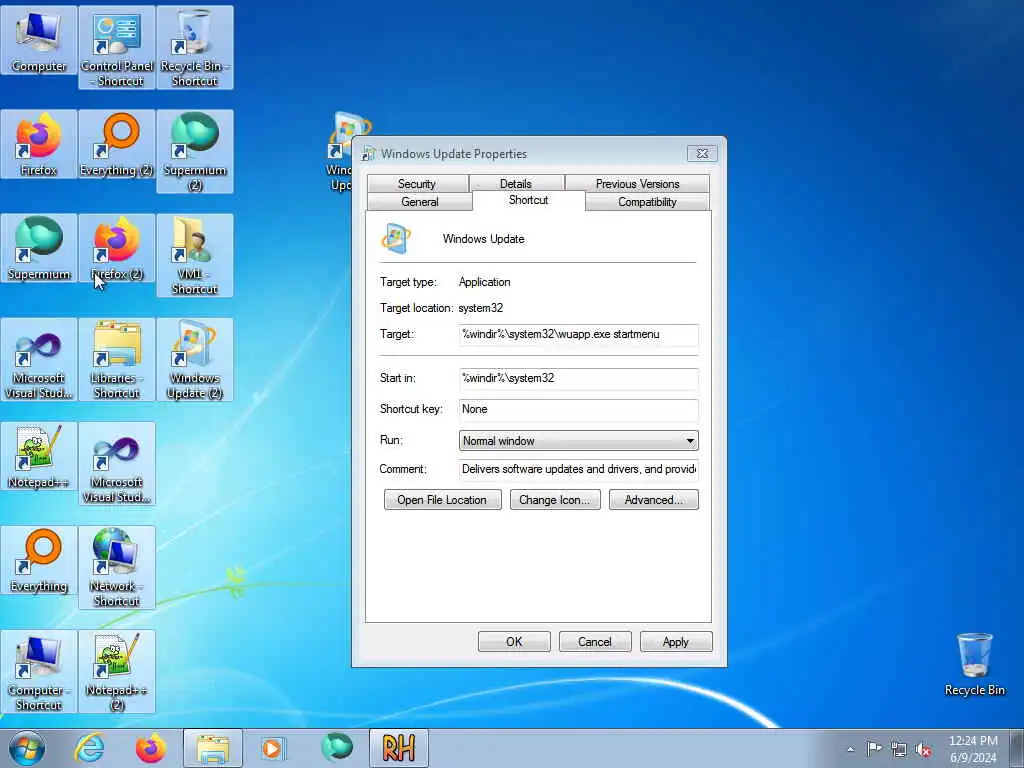
Task: Select the Windows Update (2) desktop icon
Action: pos(195,360)
